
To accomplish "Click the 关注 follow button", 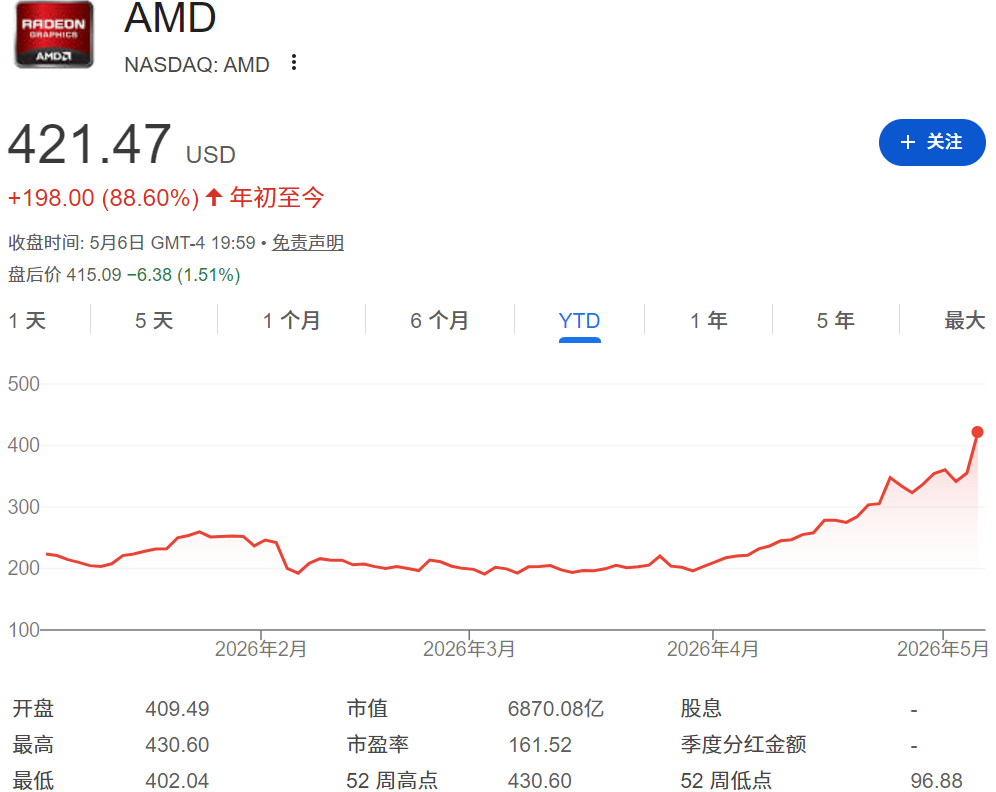I will 932,142.
